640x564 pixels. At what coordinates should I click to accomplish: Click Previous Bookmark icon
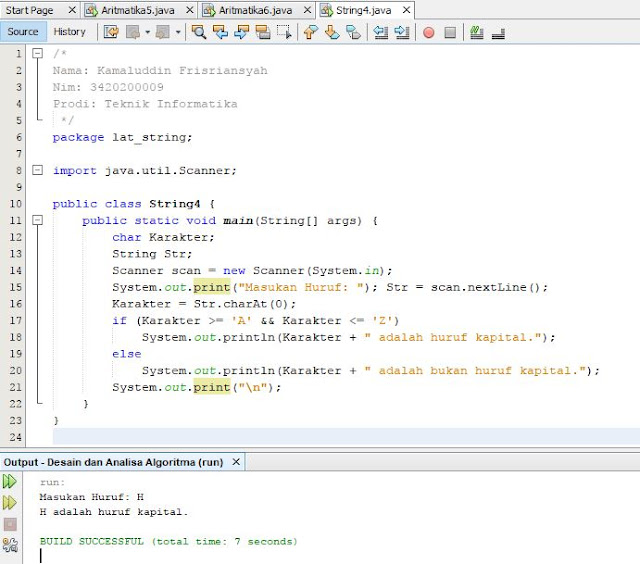pyautogui.click(x=311, y=32)
